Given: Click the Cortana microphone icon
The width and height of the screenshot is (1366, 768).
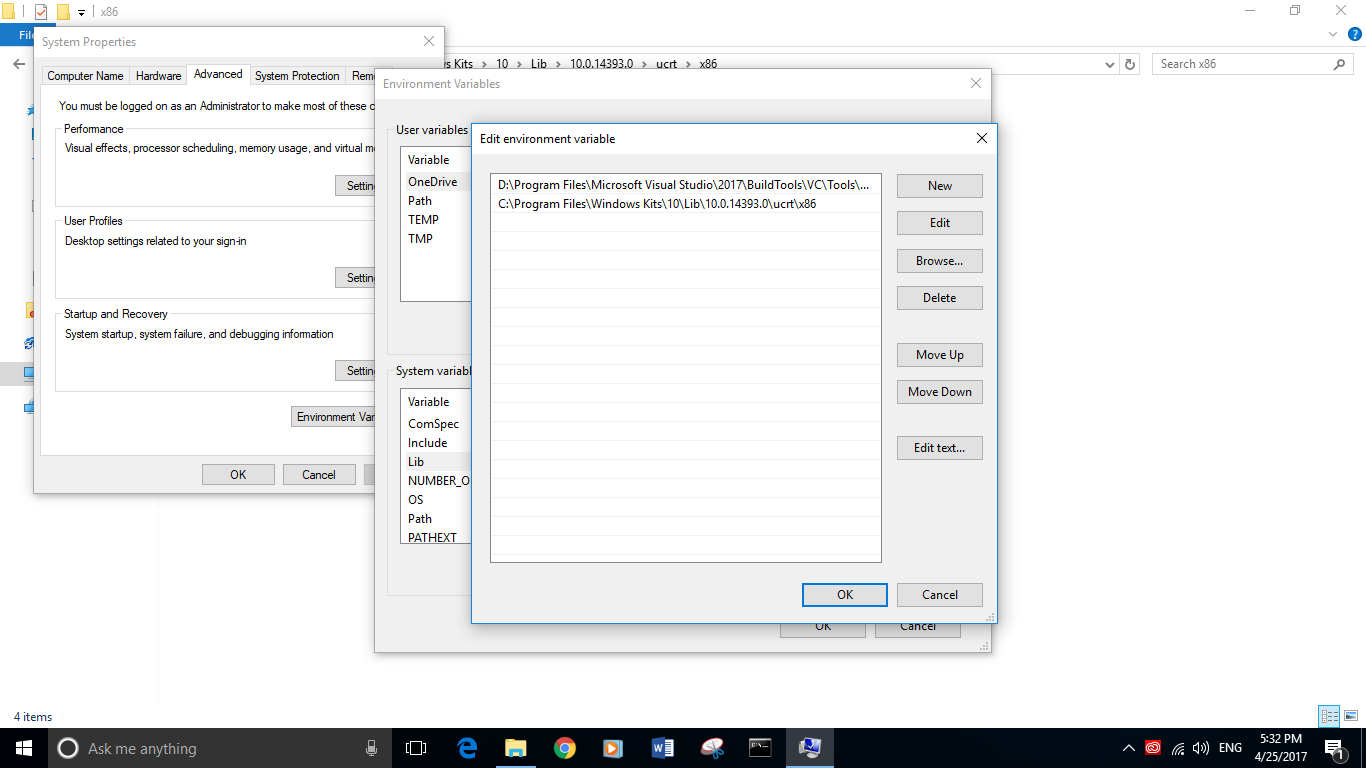Looking at the screenshot, I should [x=371, y=748].
